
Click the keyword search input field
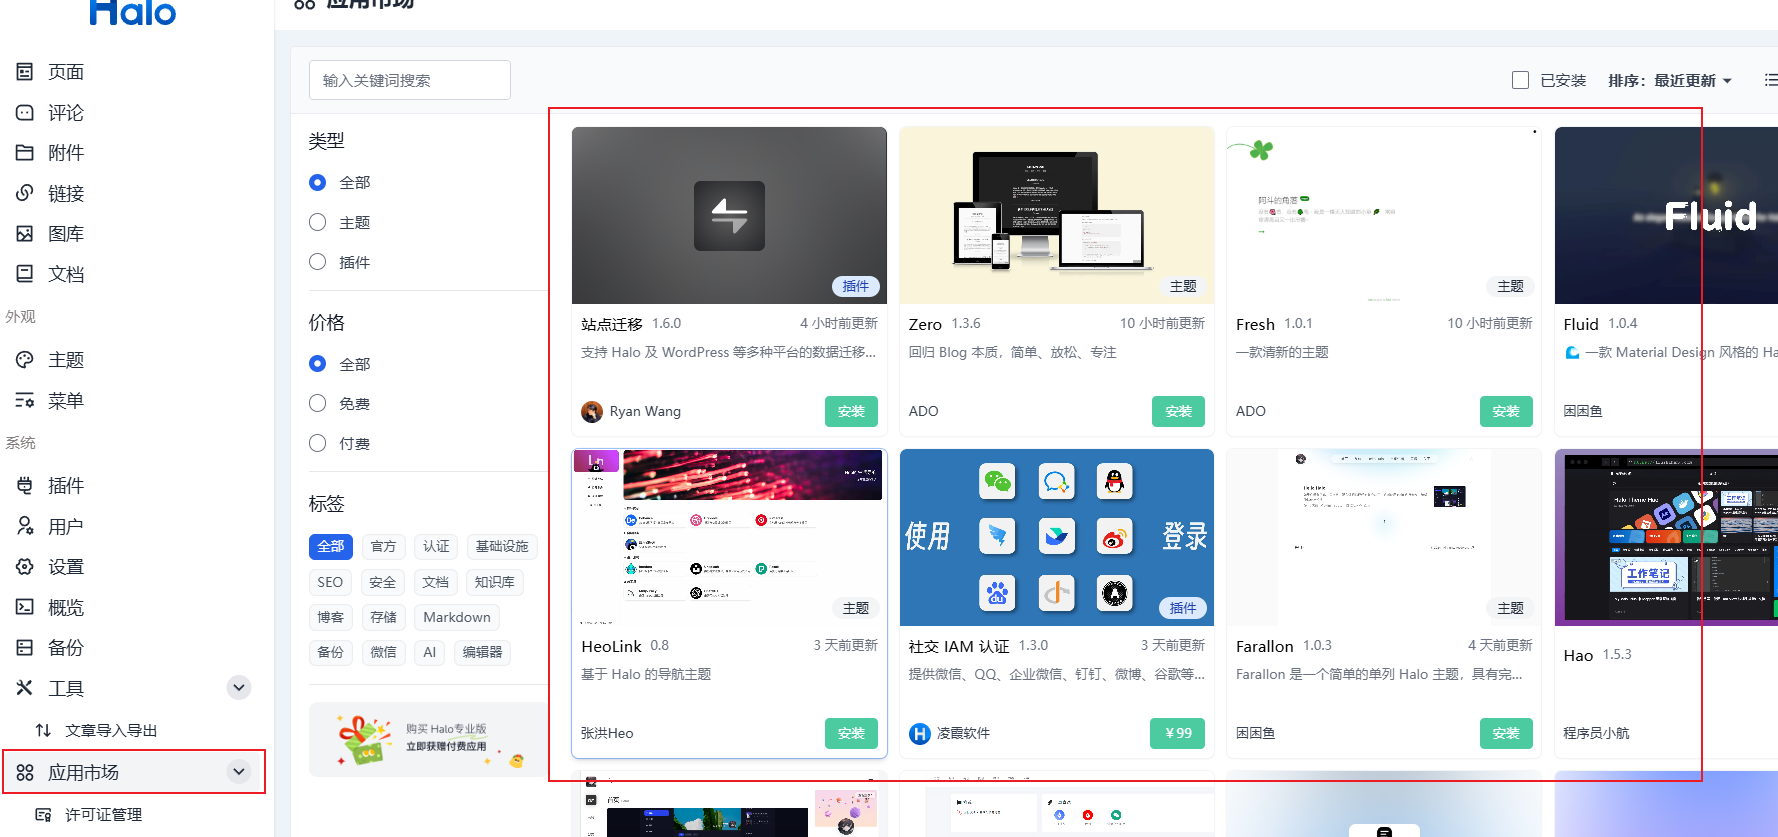(410, 80)
